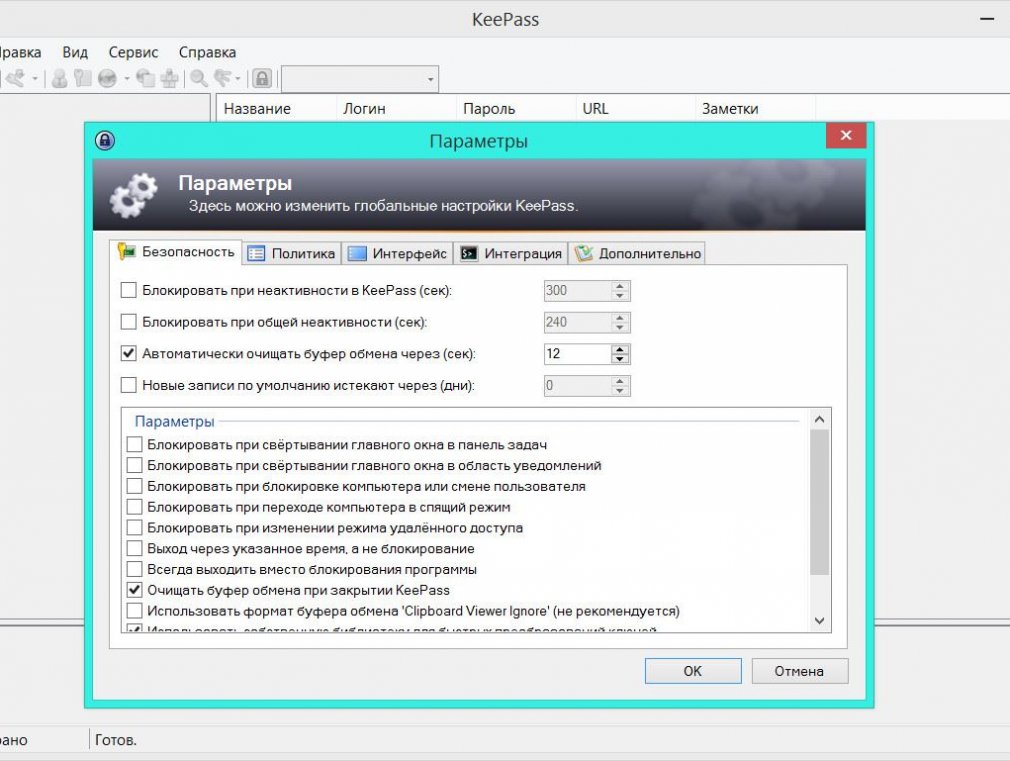
Task: Click the Open URL globe icon
Action: pyautogui.click(x=107, y=79)
